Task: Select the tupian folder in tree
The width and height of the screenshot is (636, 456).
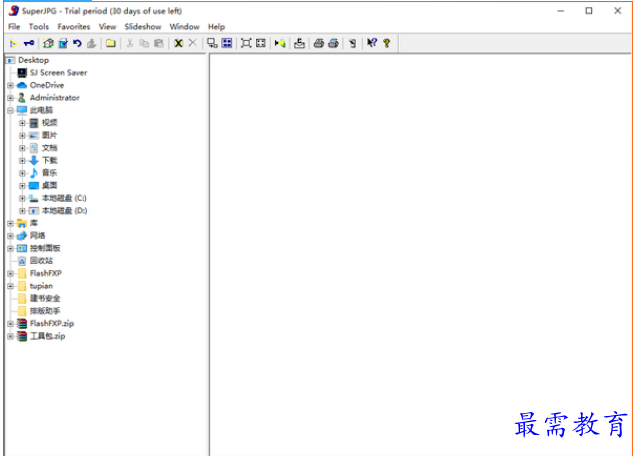Action: [x=41, y=286]
